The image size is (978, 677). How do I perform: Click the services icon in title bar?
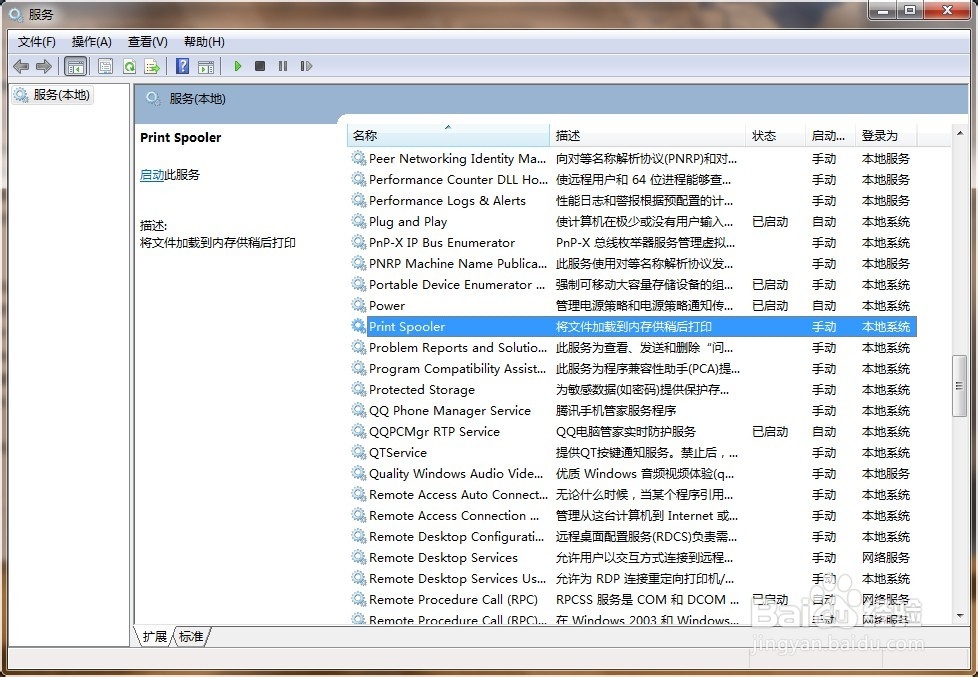(x=16, y=14)
